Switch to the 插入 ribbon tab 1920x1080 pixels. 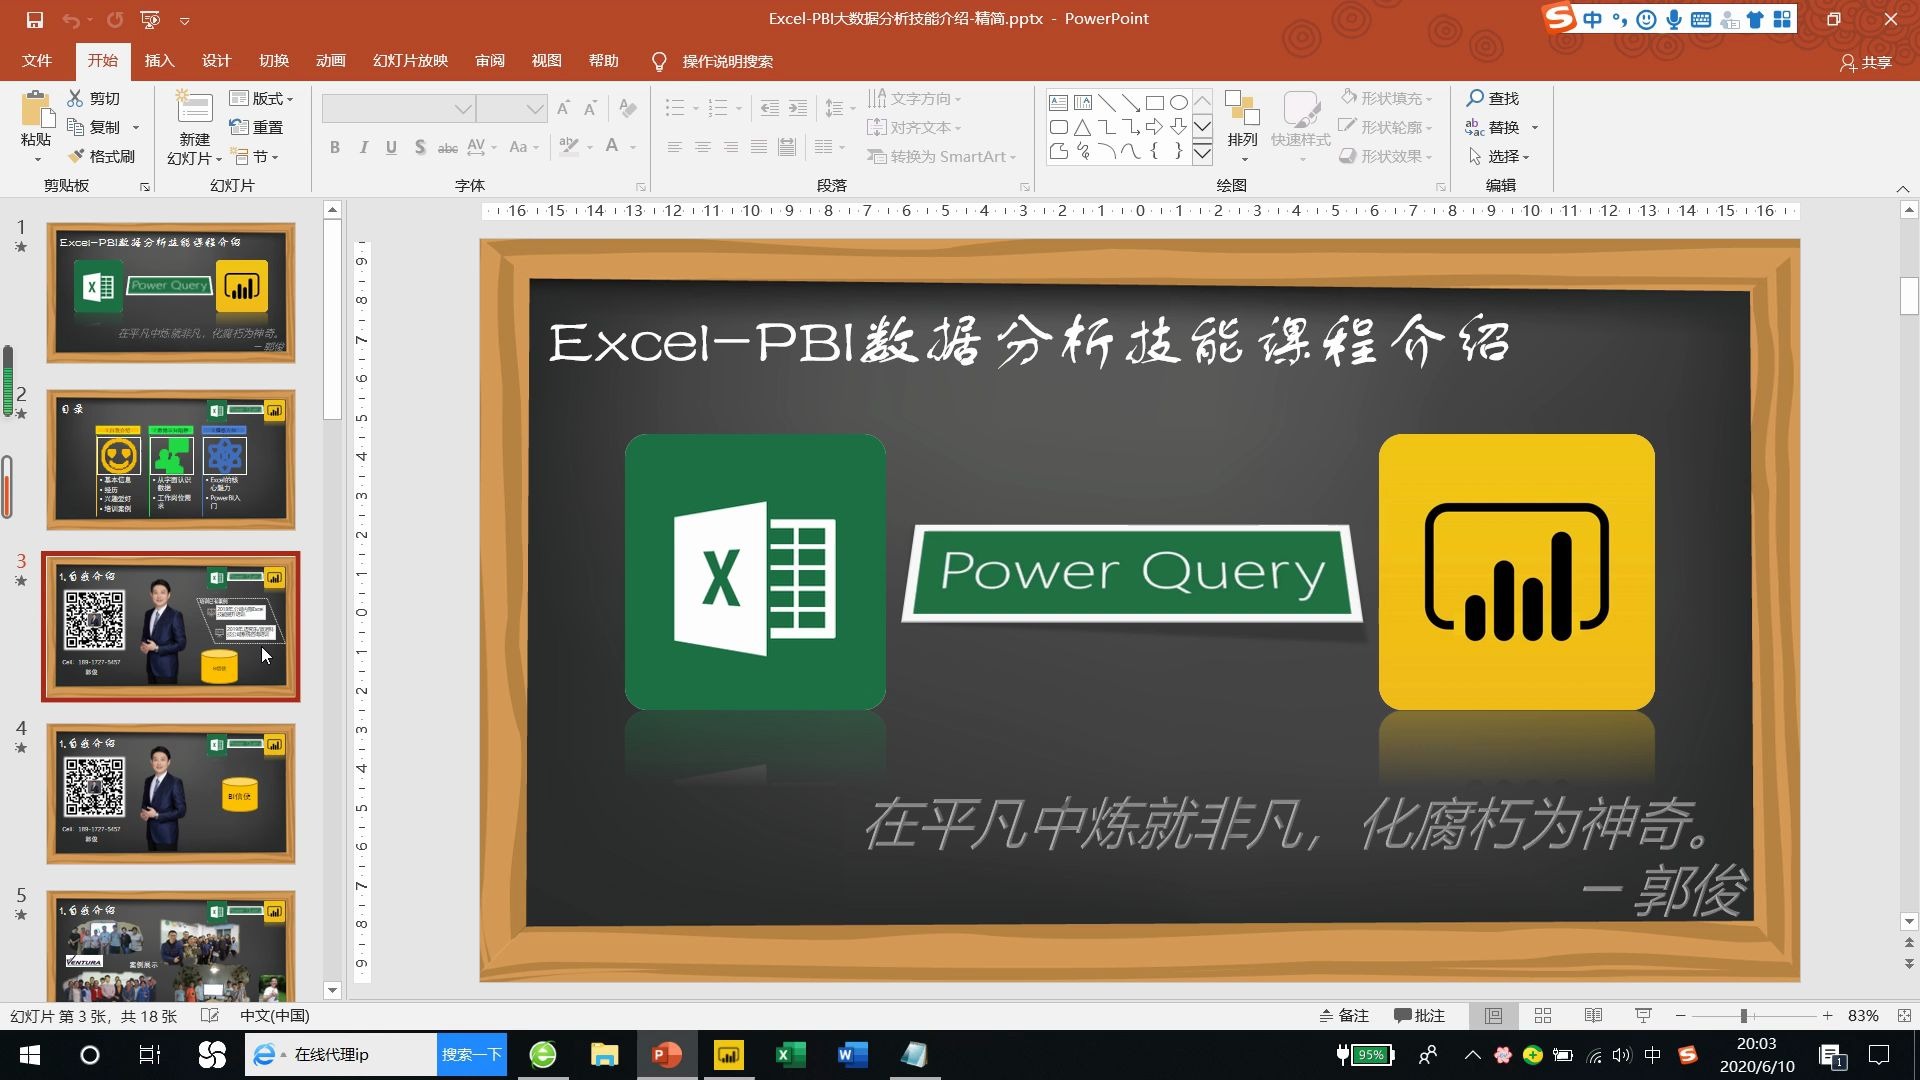160,61
